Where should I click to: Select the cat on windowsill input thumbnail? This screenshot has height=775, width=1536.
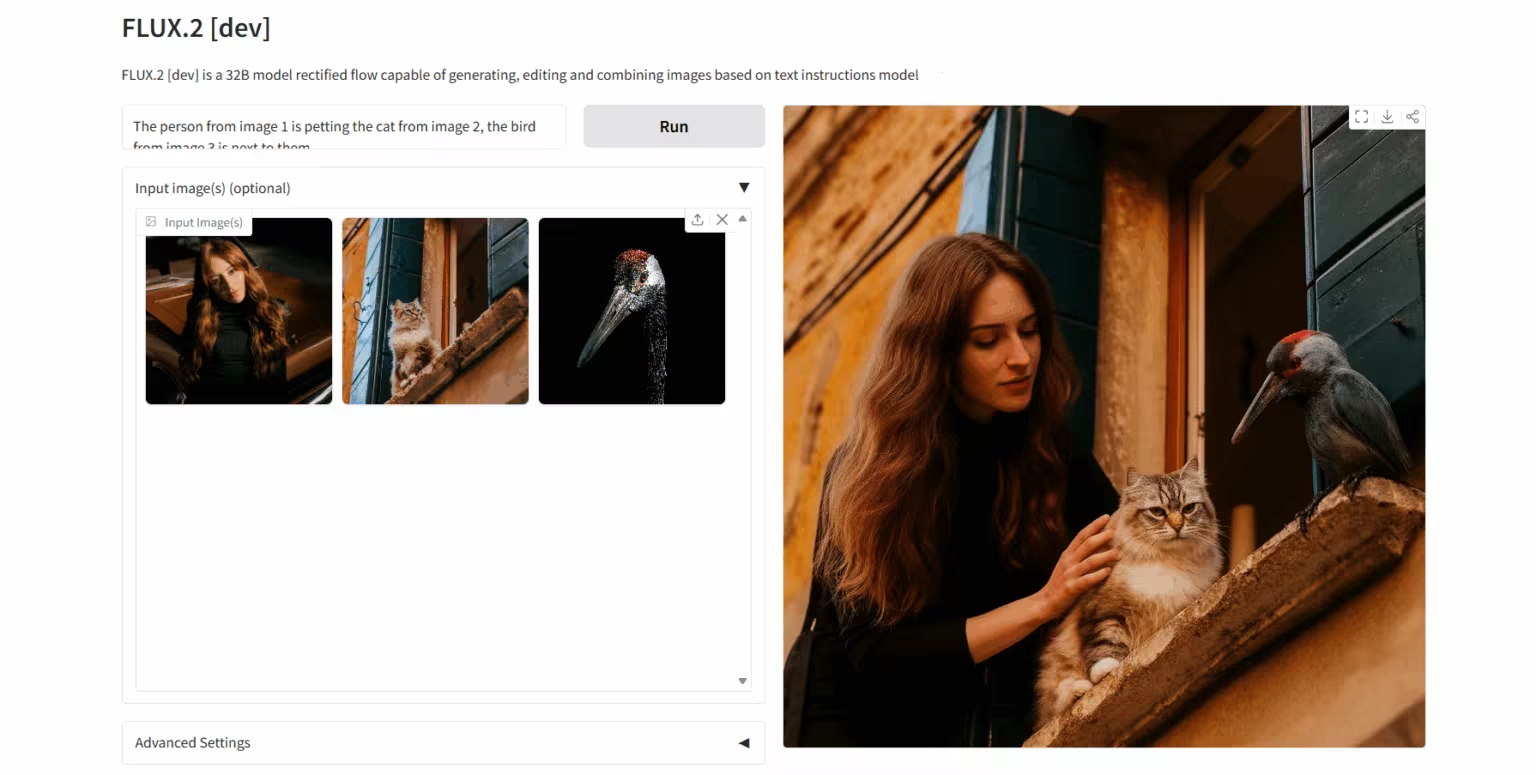tap(435, 311)
